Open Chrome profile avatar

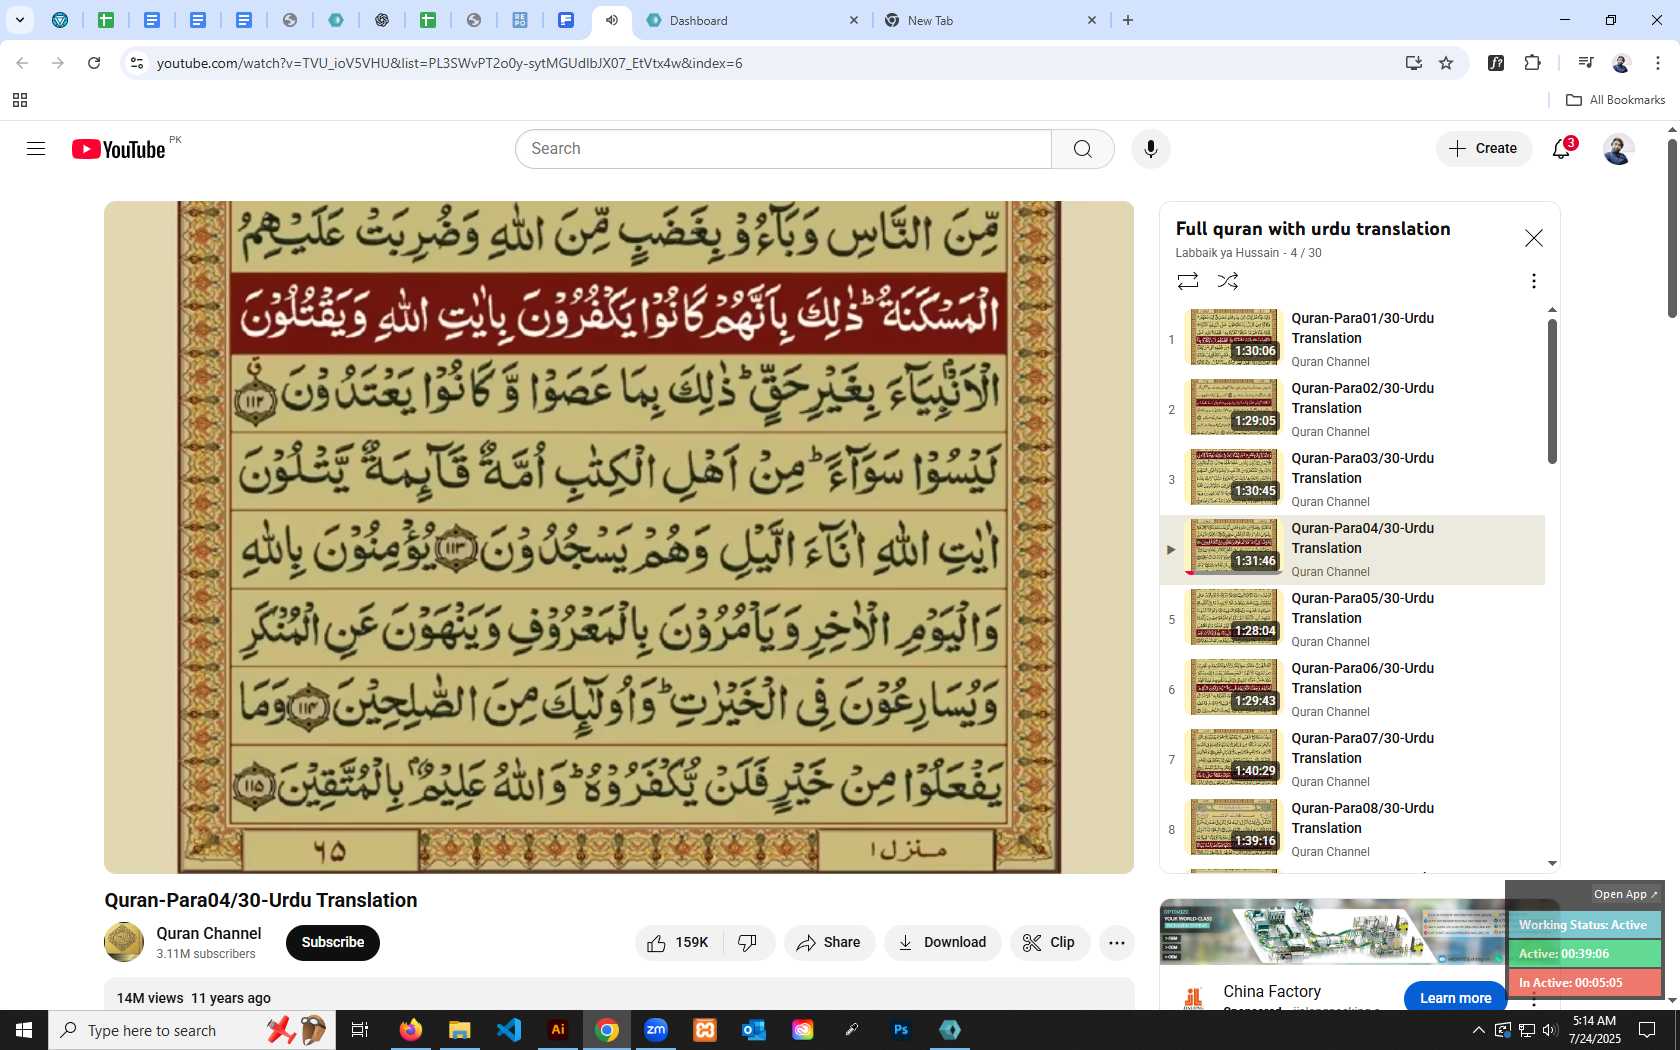pos(1621,63)
